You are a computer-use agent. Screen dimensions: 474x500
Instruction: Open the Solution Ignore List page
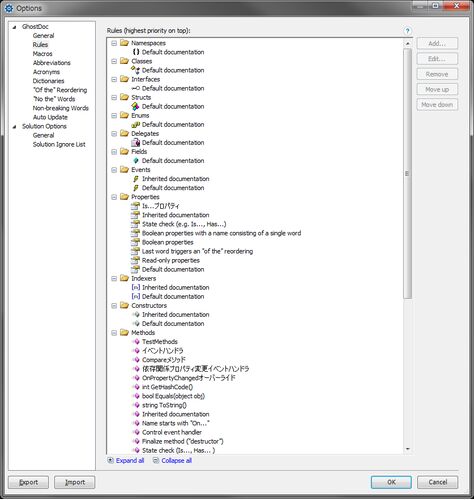pyautogui.click(x=59, y=144)
